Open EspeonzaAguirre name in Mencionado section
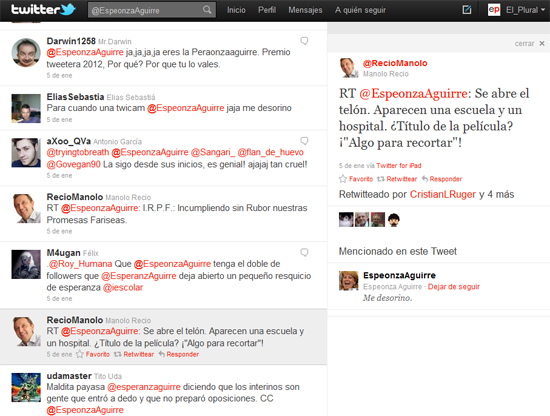 [400, 275]
